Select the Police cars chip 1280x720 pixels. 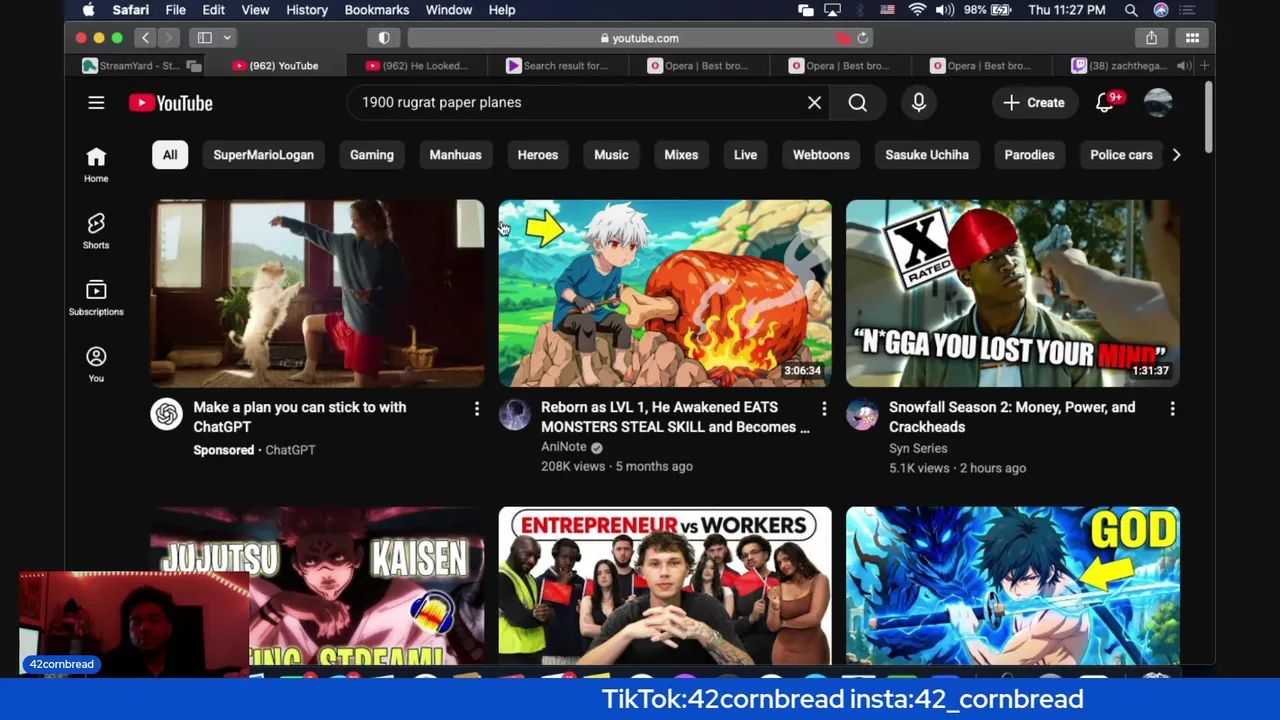coord(1121,155)
